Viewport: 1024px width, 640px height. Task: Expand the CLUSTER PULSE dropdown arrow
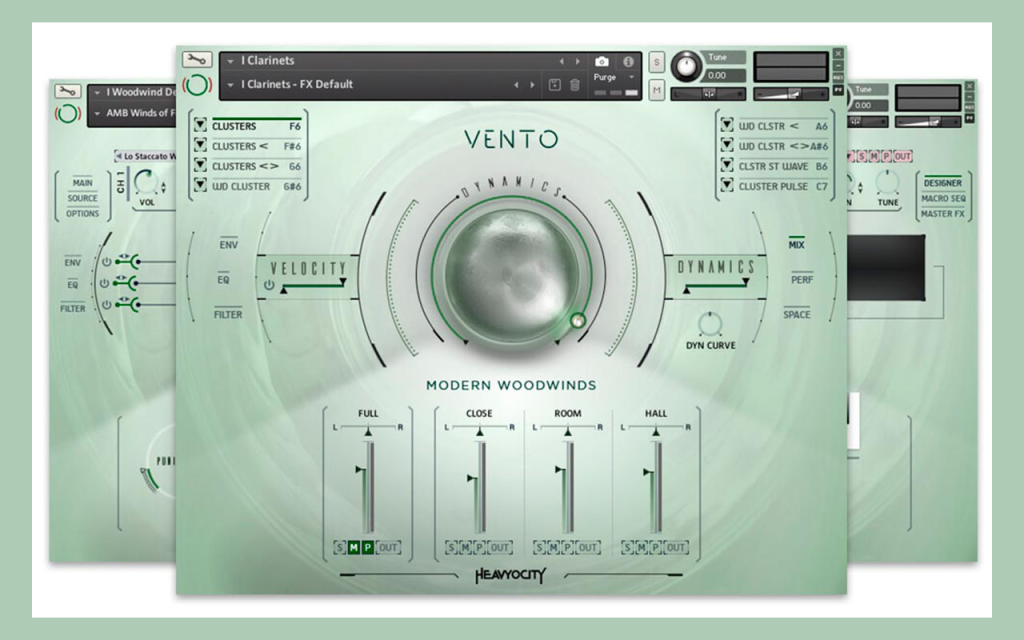[x=727, y=185]
